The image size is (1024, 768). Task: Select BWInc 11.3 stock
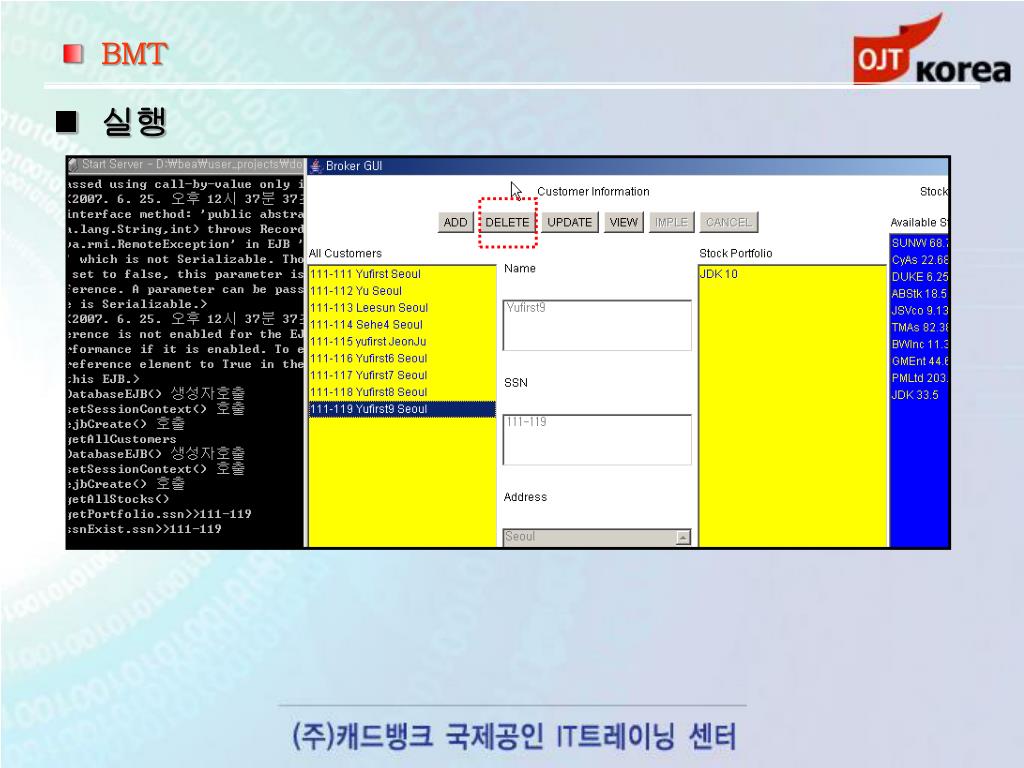pos(920,344)
